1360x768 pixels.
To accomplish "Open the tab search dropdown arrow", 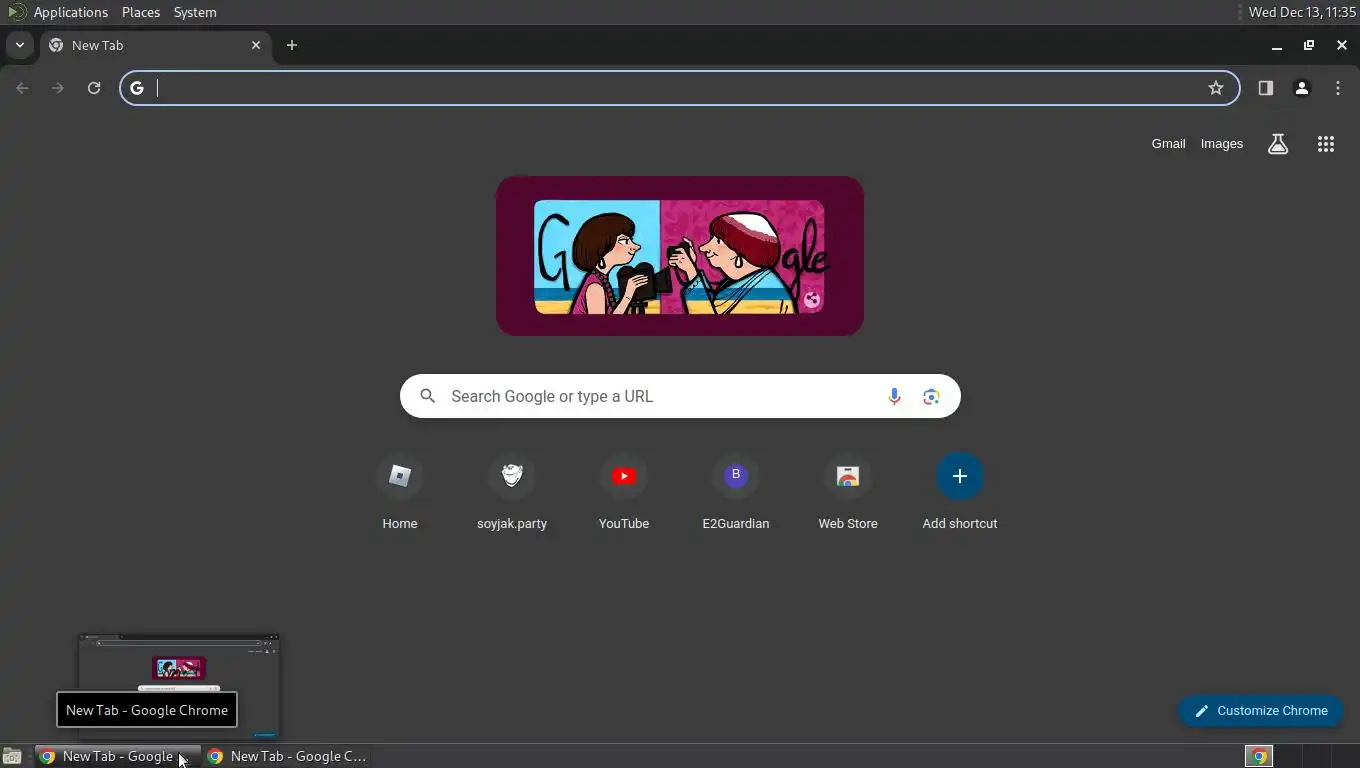I will click(x=19, y=45).
